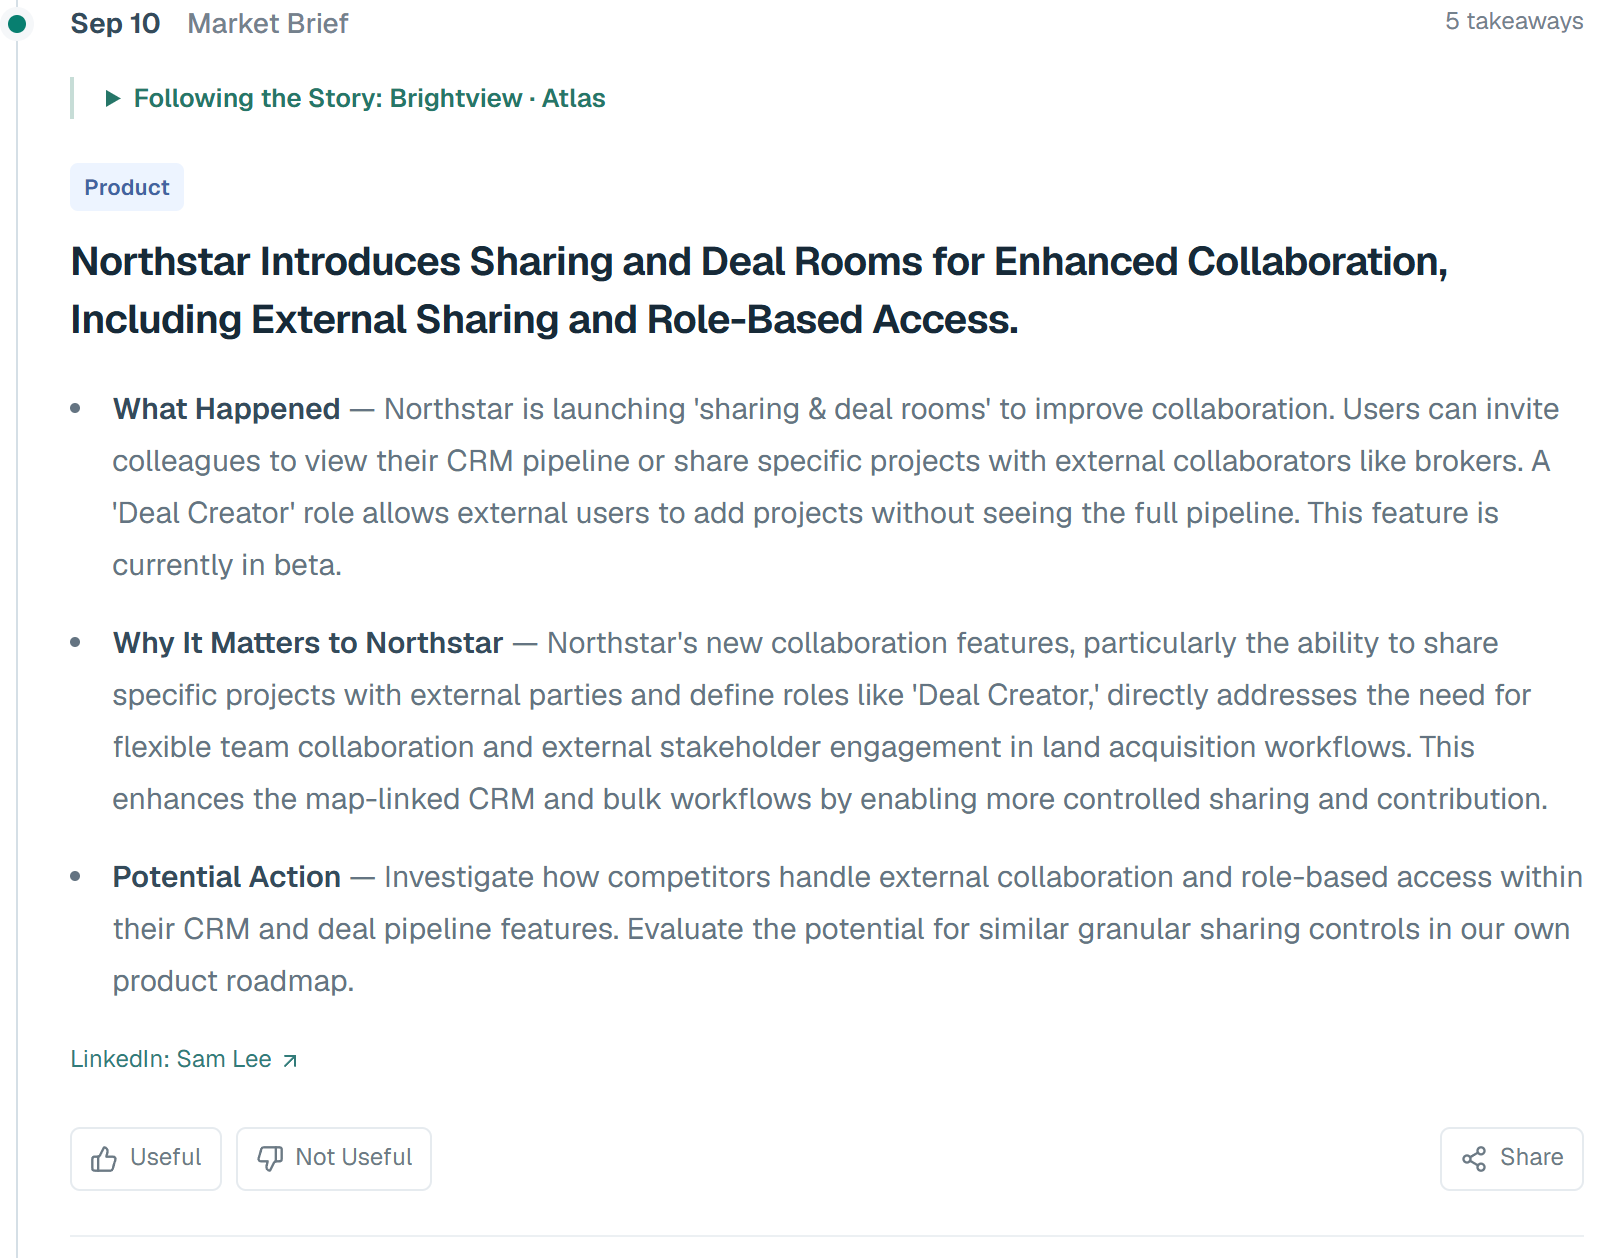1600x1258 pixels.
Task: Click the Atlas name in the story line
Action: click(574, 98)
